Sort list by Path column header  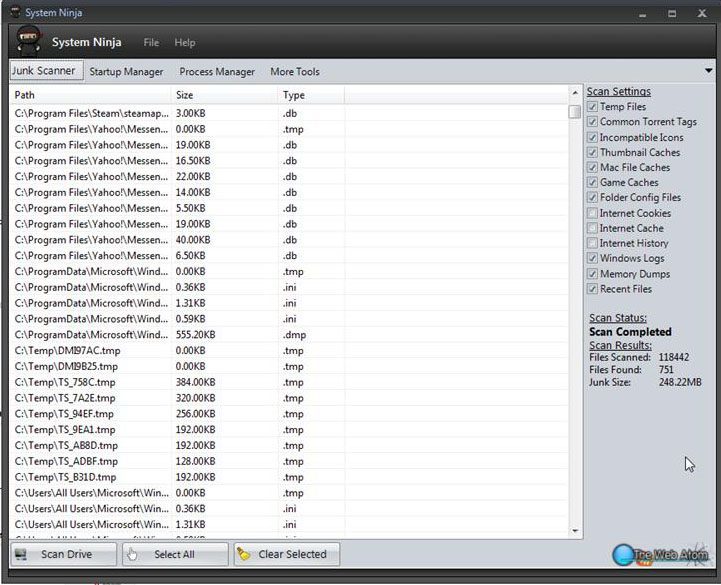(91, 95)
